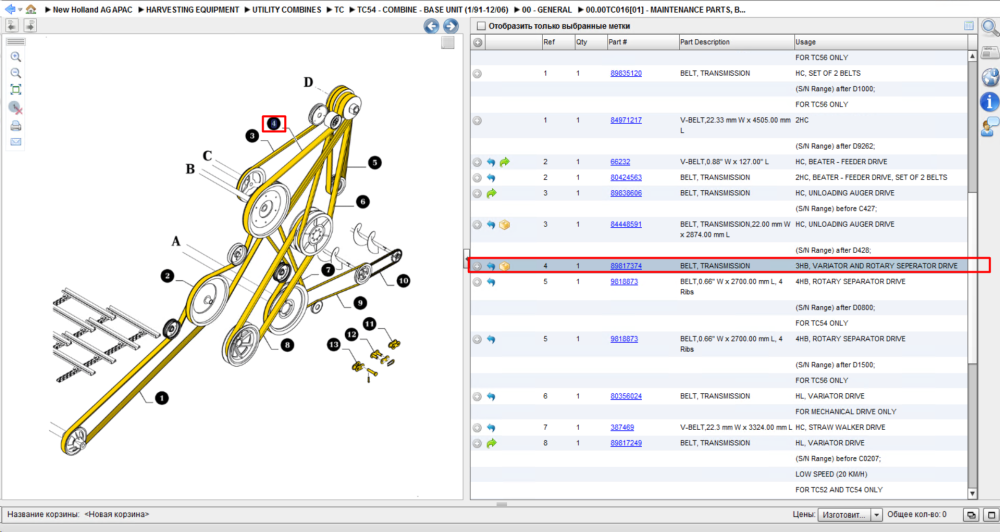Screen dimensions: 1000x532
Task: Open the globe info icon in the sidebar
Action: pyautogui.click(x=990, y=77)
